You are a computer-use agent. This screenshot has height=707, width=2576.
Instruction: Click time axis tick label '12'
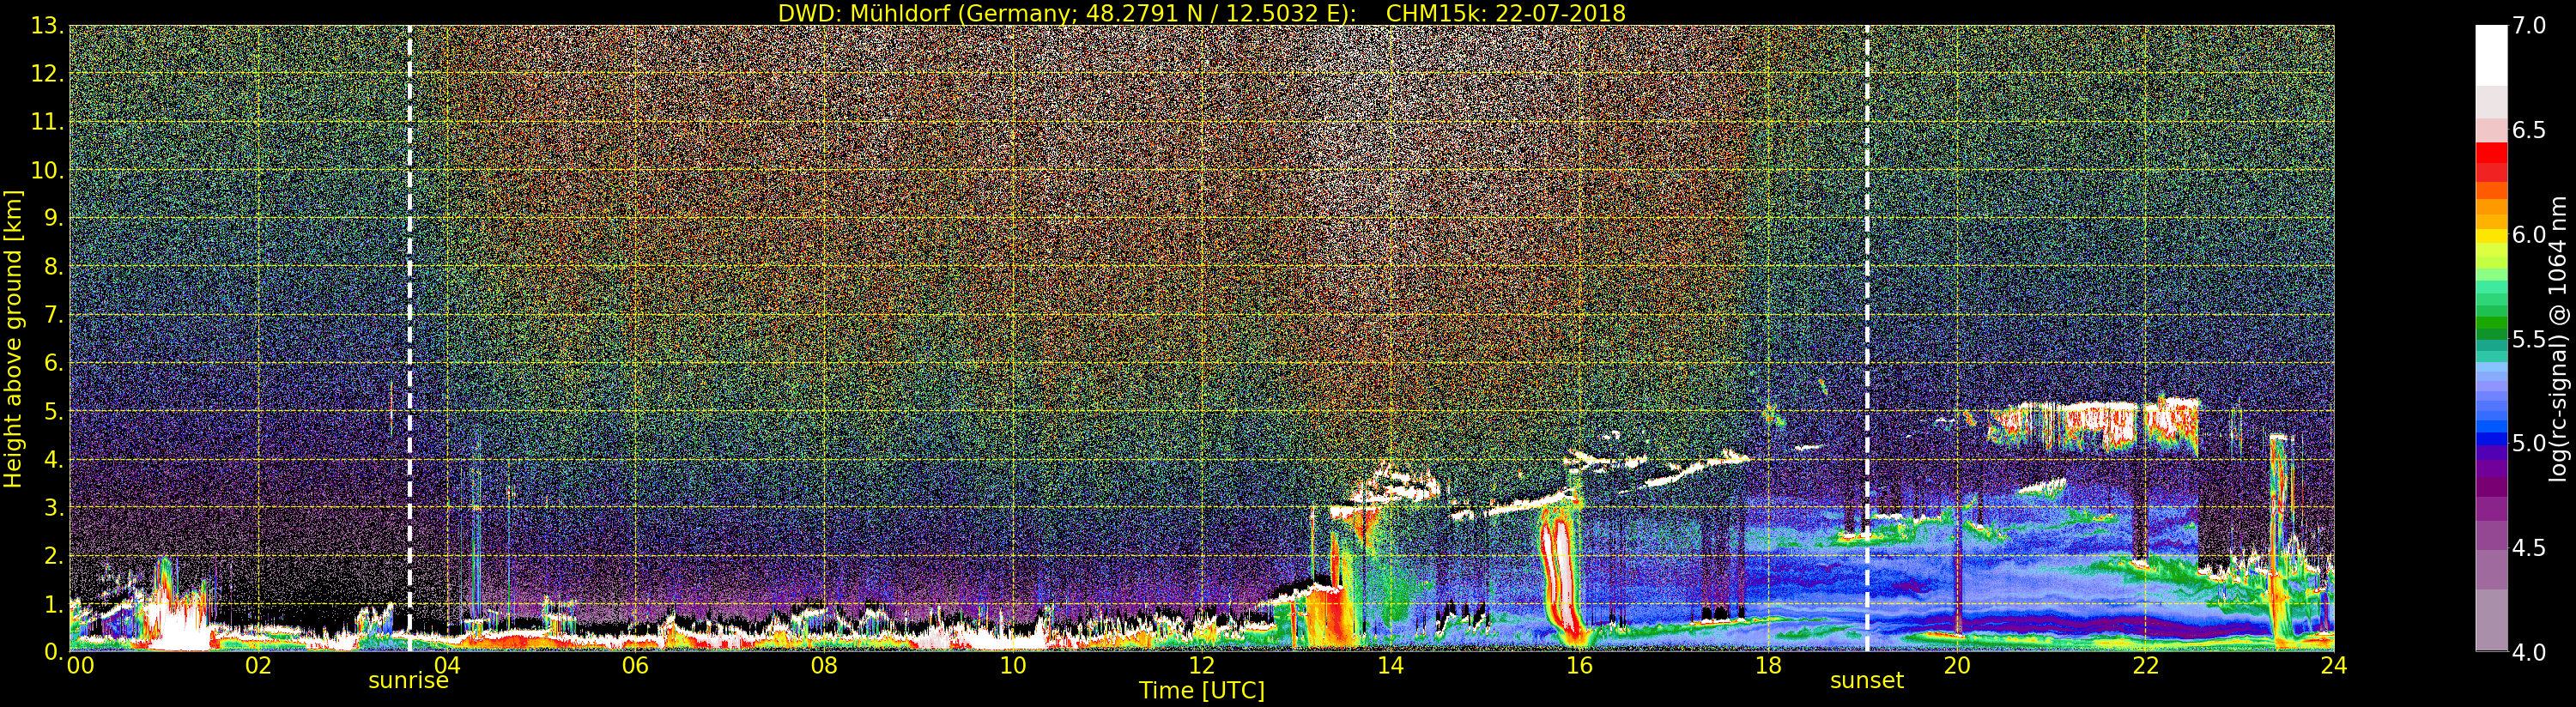pyautogui.click(x=1201, y=665)
